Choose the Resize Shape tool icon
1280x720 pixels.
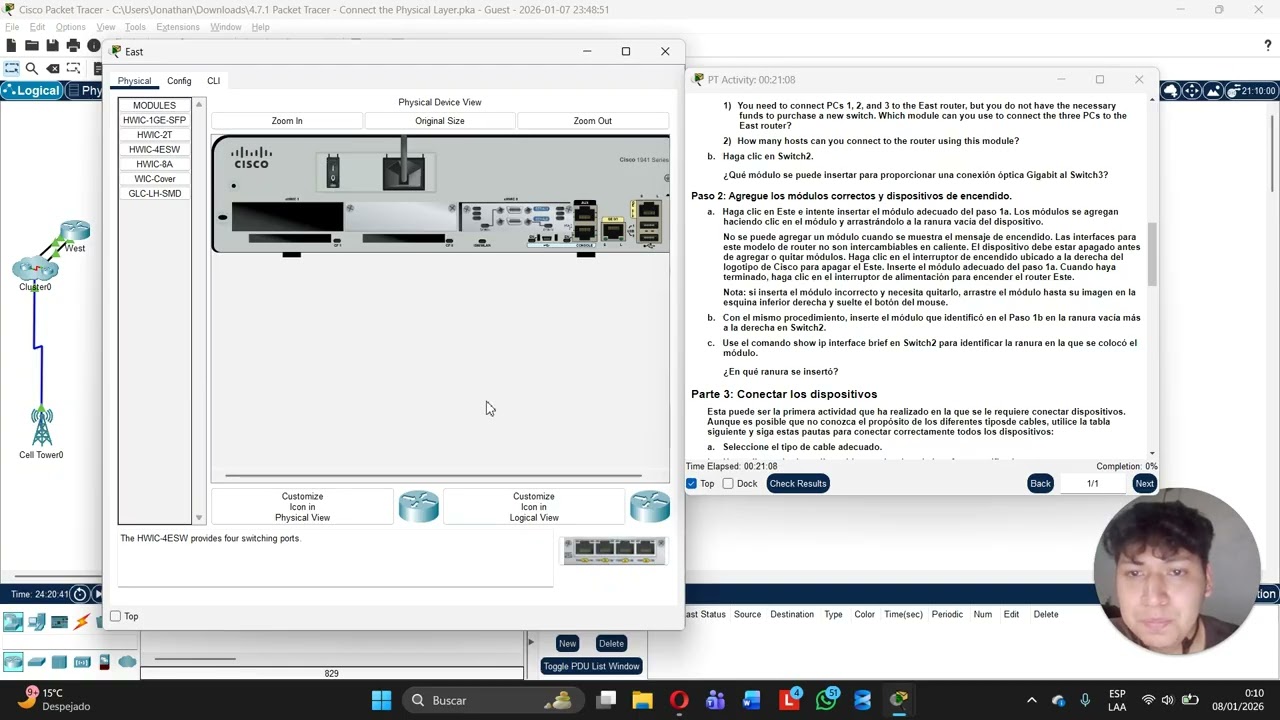click(74, 68)
